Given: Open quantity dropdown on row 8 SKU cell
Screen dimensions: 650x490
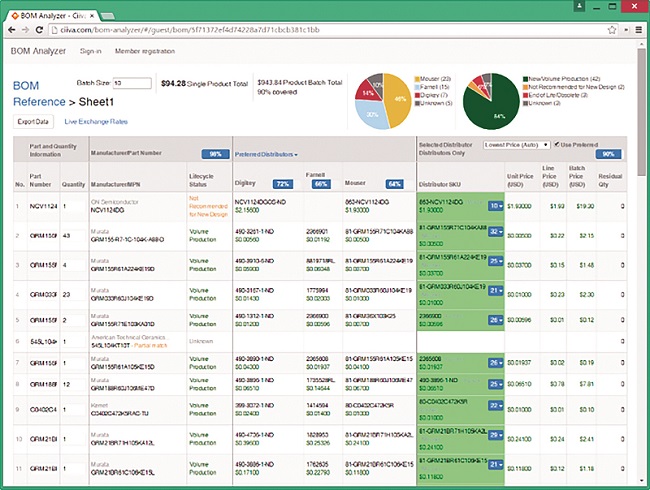Looking at the screenshot, I should [496, 384].
